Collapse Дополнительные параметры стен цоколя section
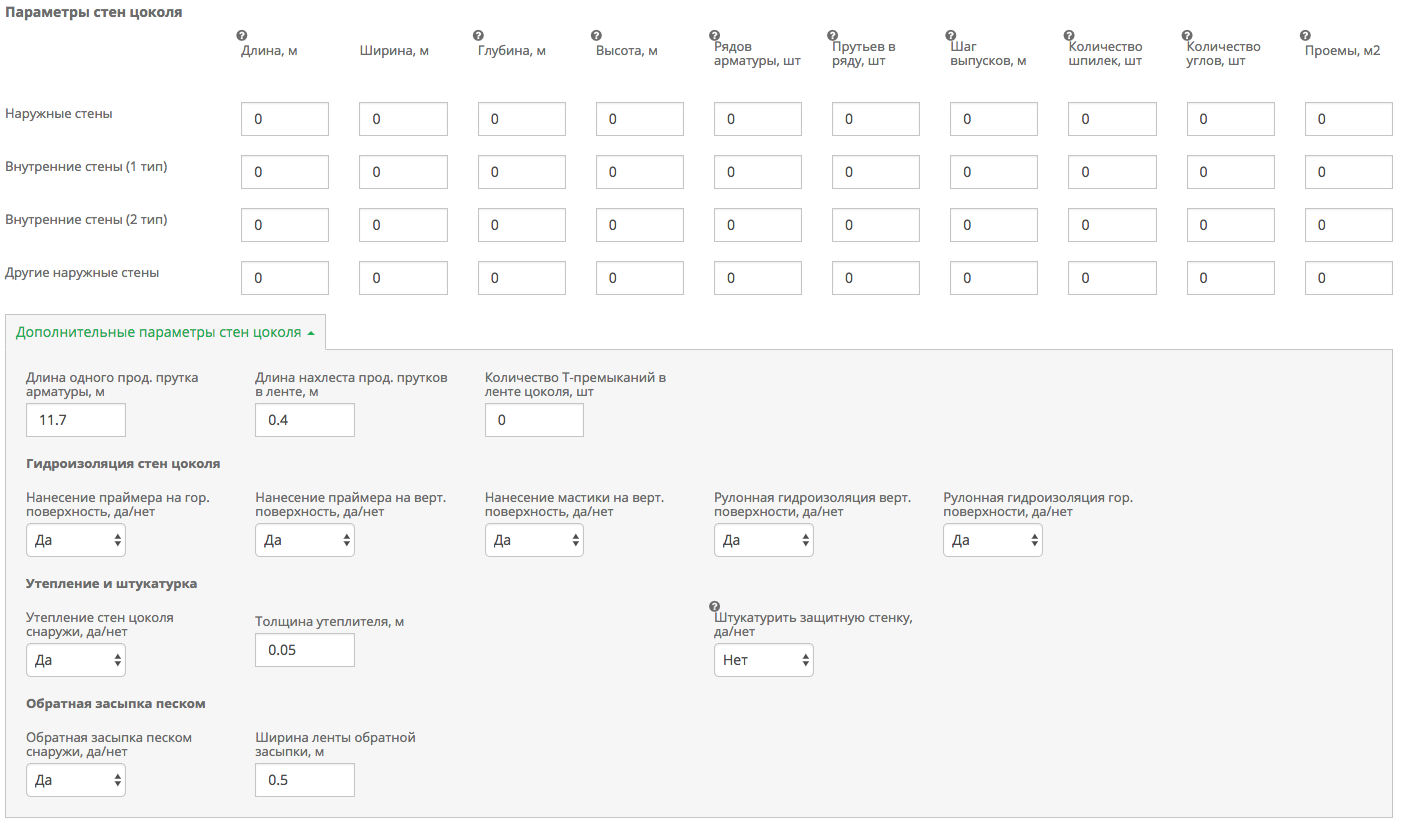1401x825 pixels. pos(165,333)
